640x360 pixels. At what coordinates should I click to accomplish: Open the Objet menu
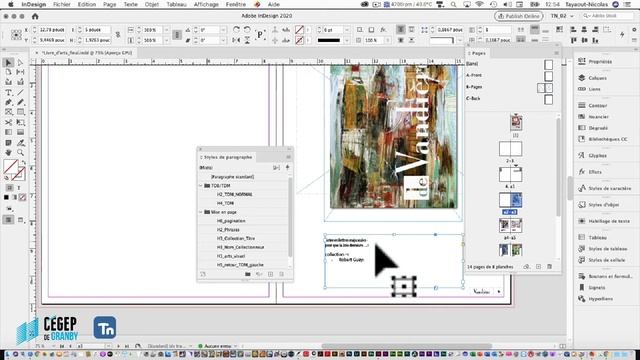click(x=152, y=4)
